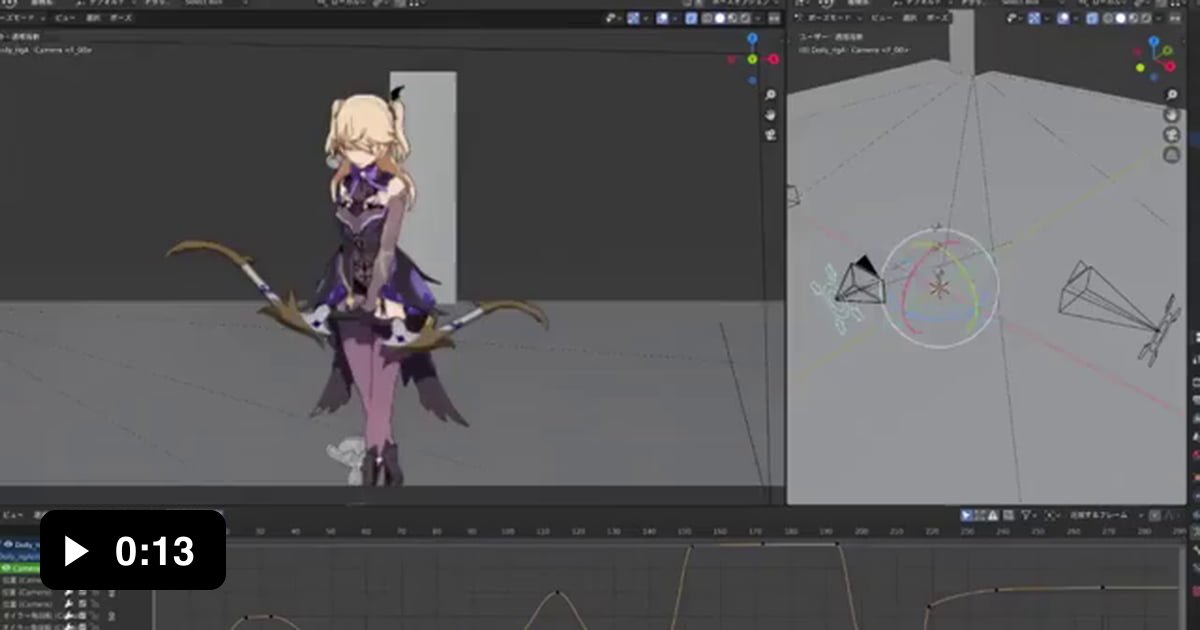Click the zoom magnifier icon on the right viewport

tap(1172, 95)
